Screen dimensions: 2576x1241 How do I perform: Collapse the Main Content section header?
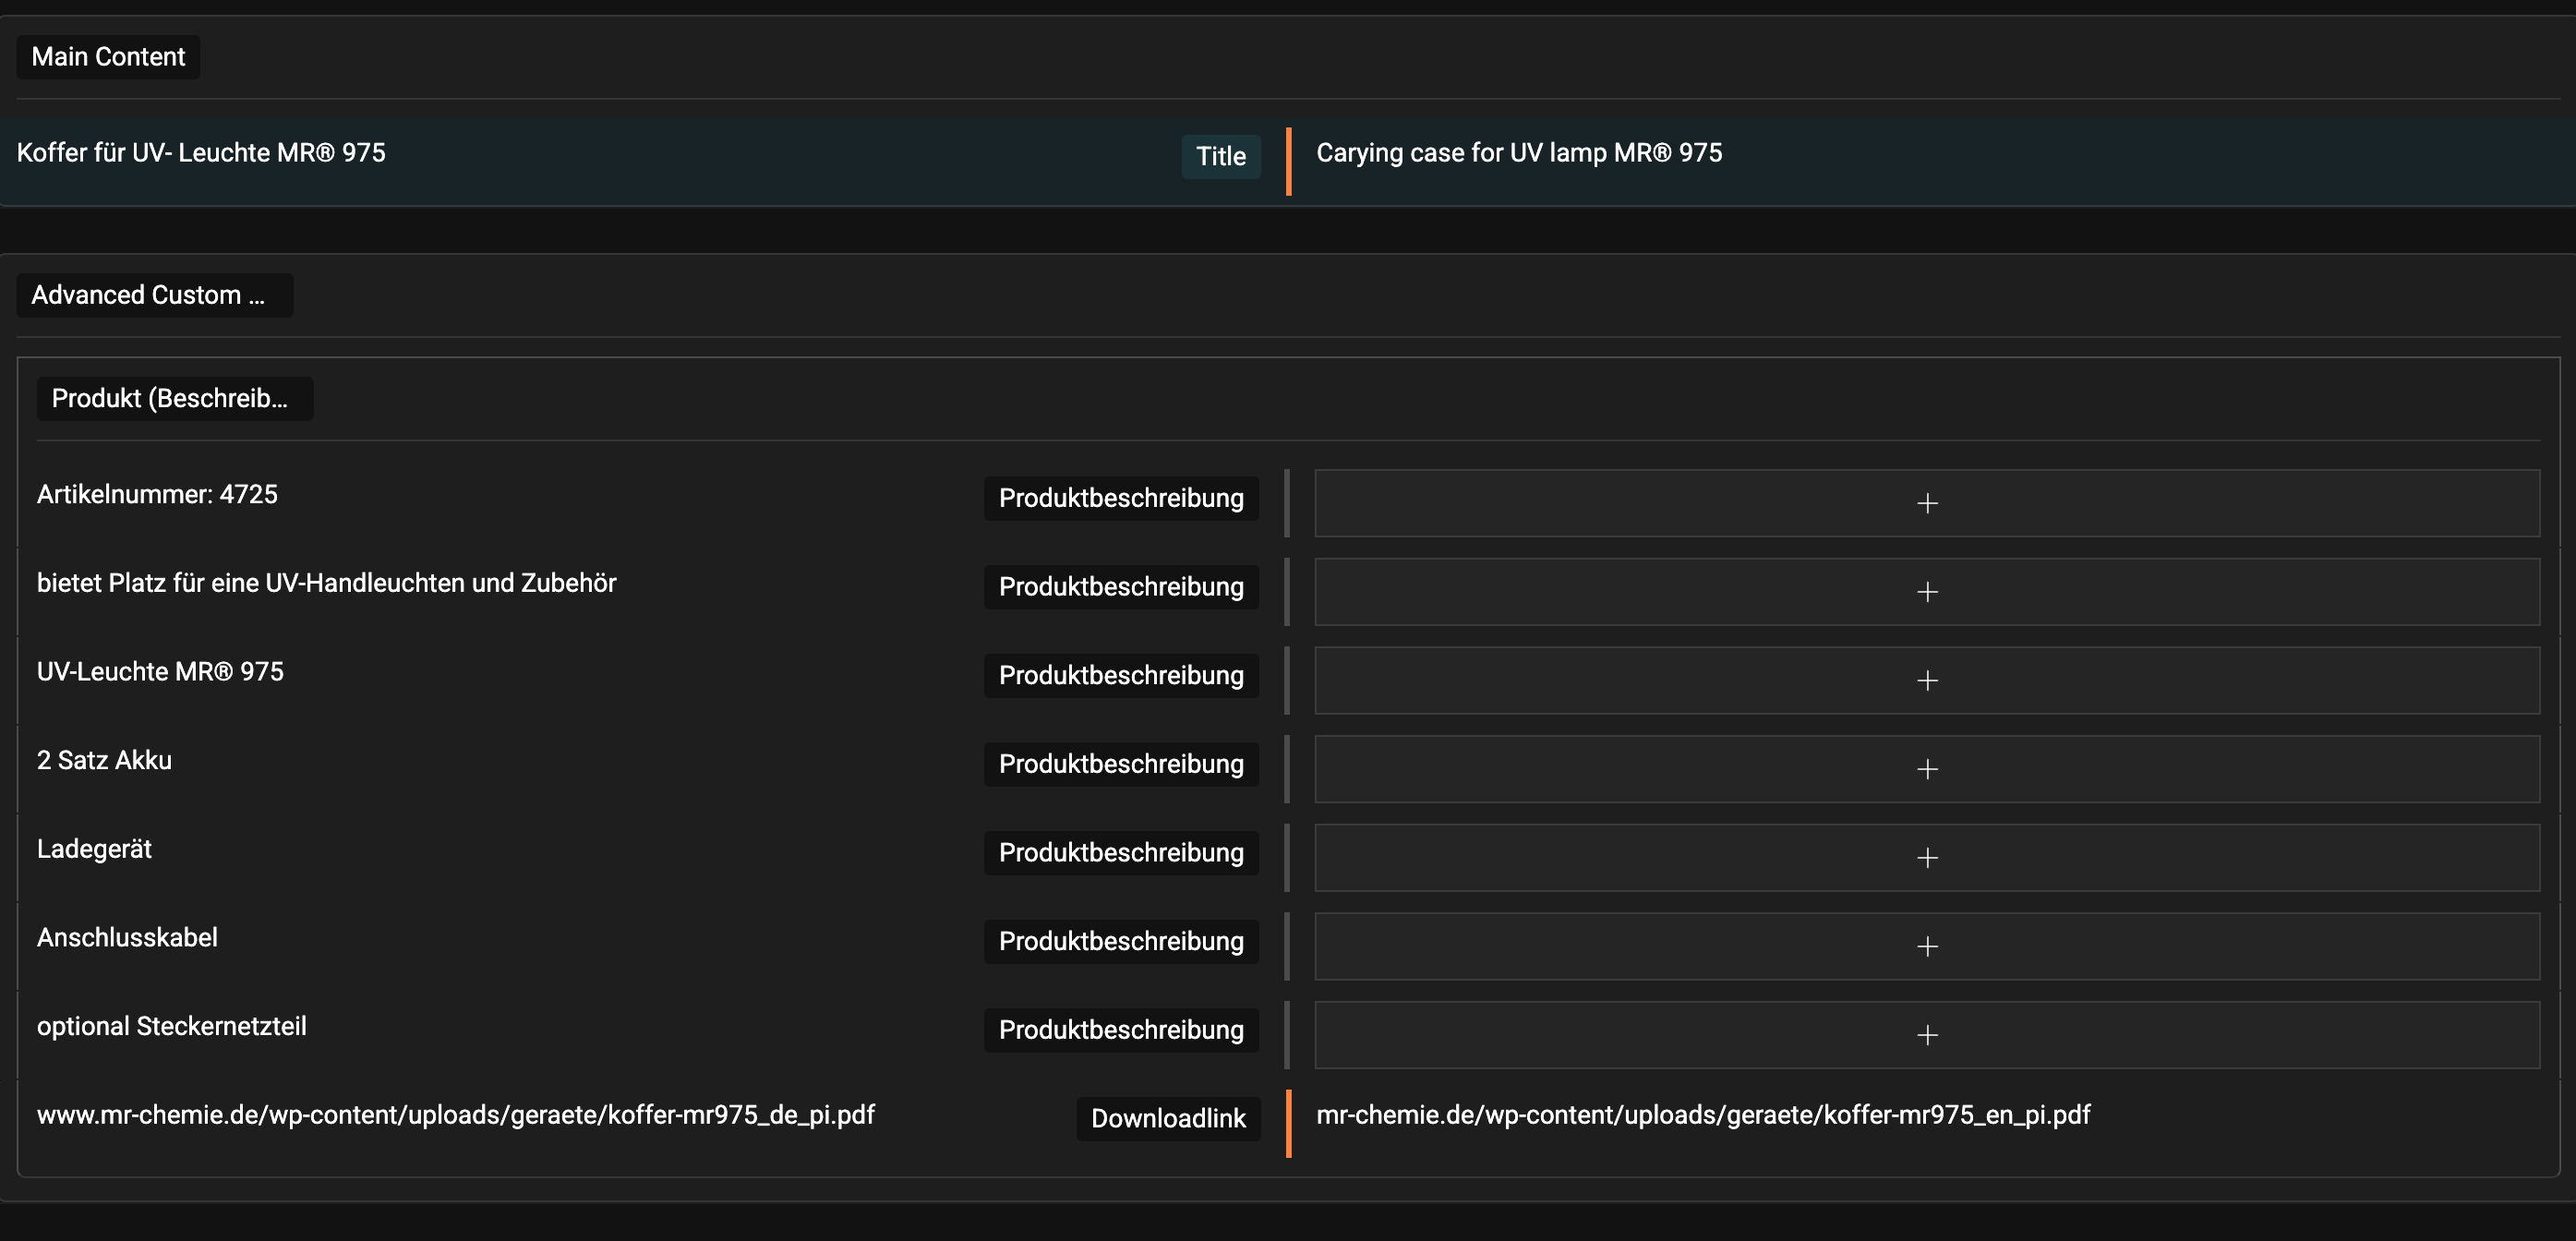pyautogui.click(x=108, y=57)
